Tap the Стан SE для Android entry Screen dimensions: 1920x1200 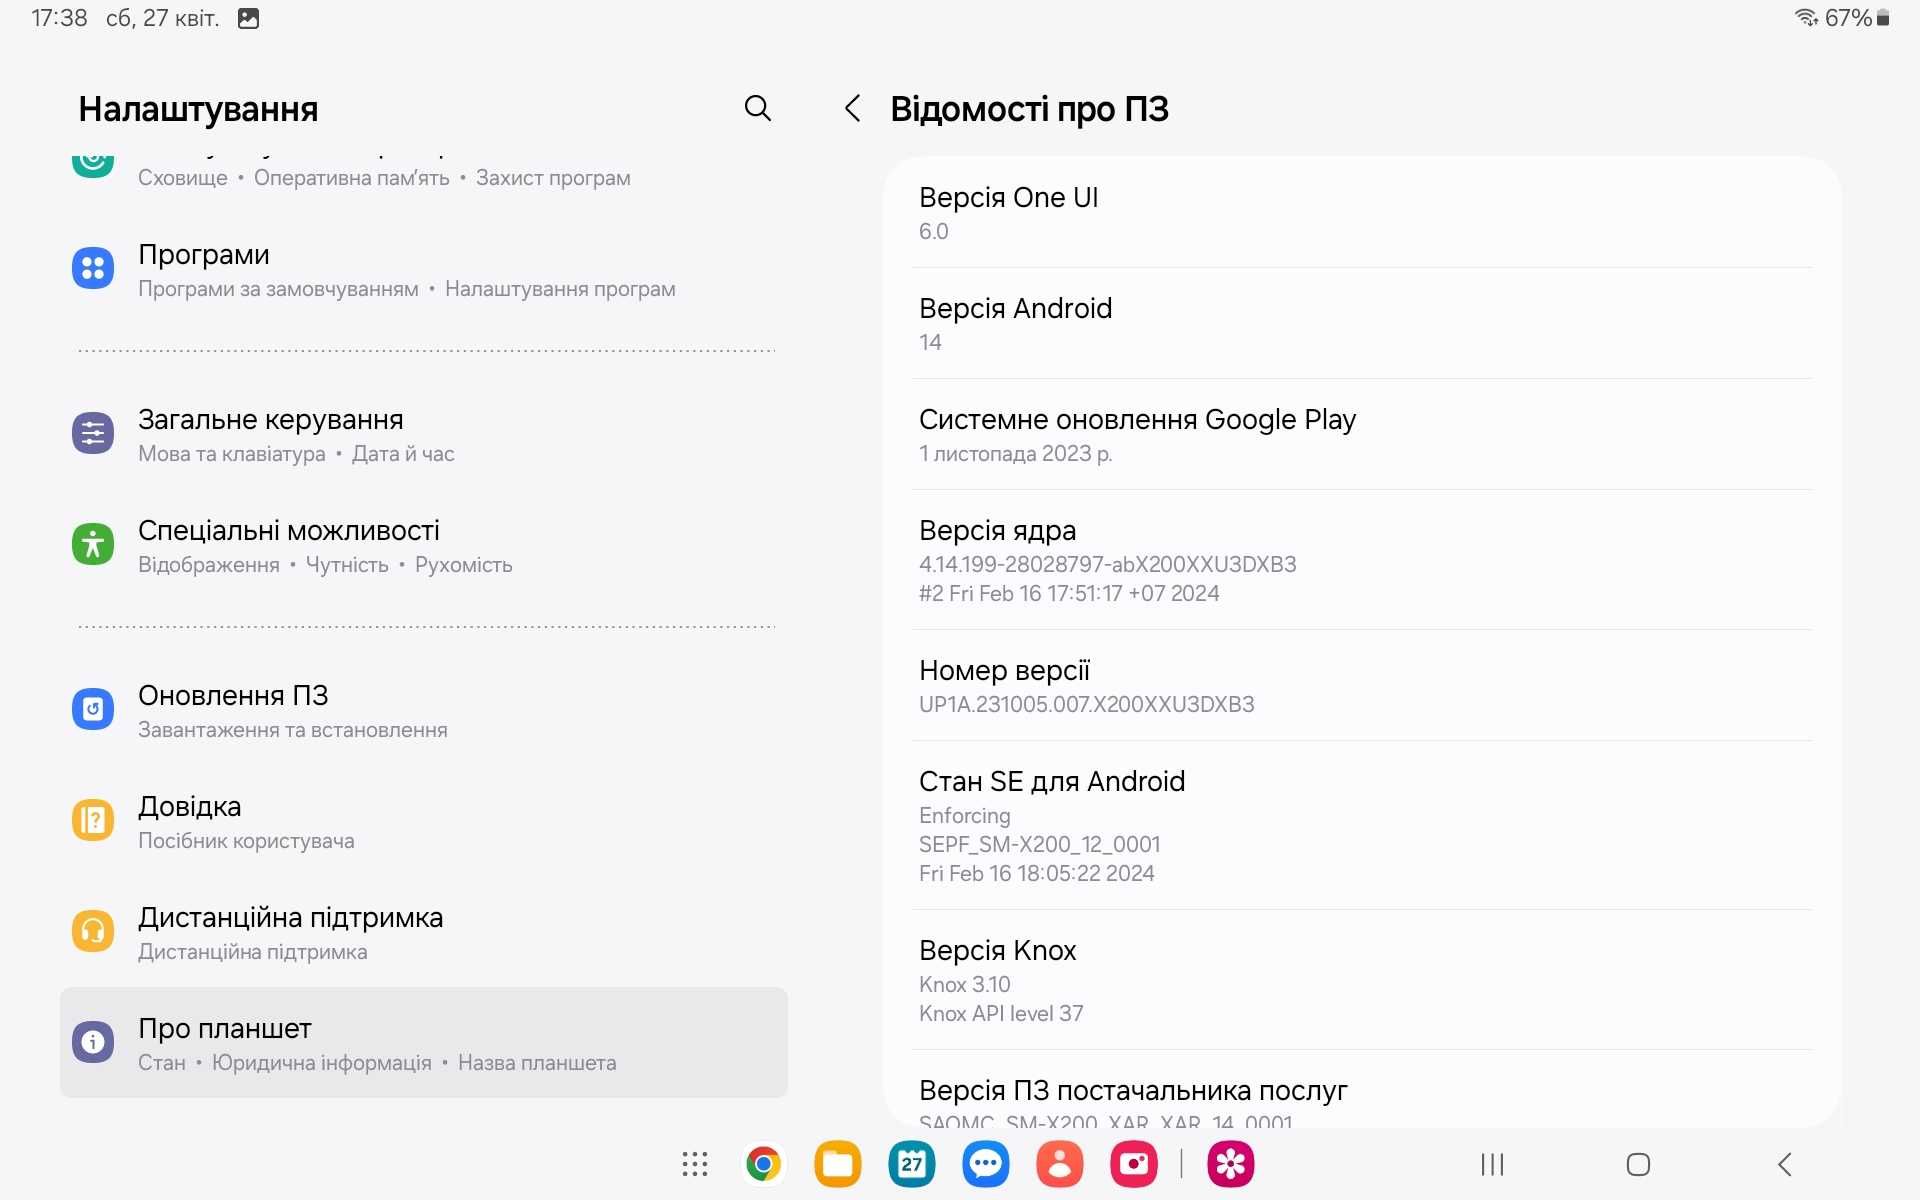1362,825
